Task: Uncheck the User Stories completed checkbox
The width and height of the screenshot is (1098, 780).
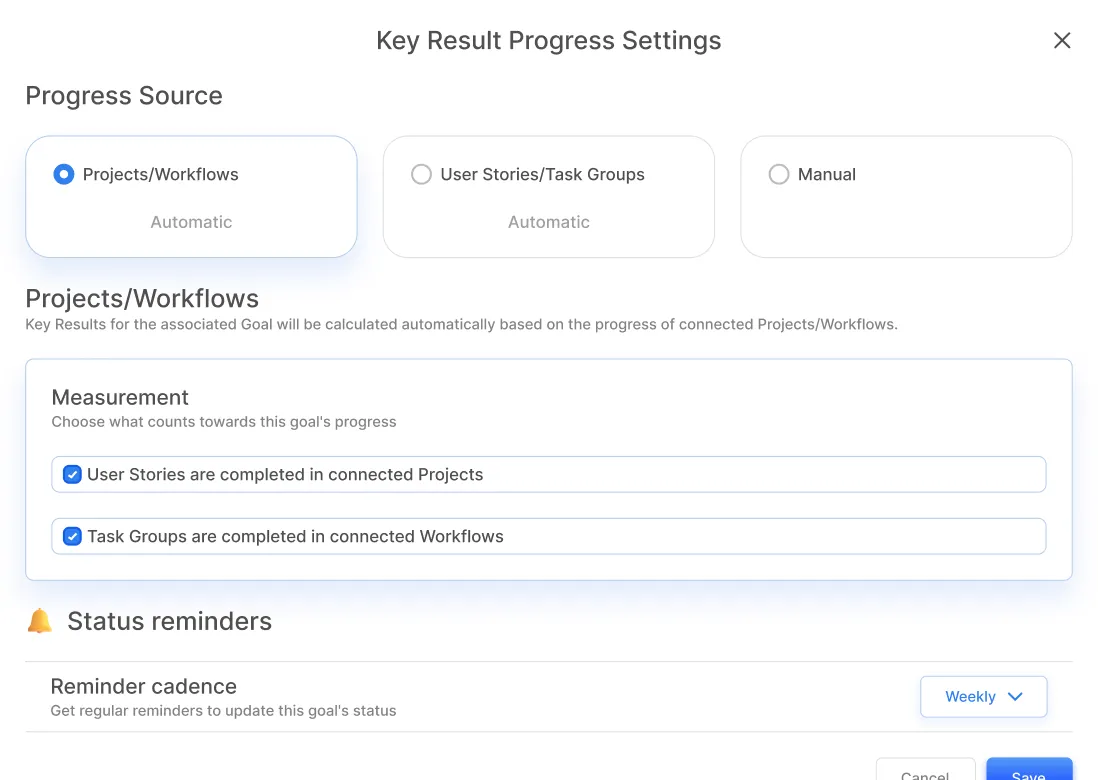Action: (72, 475)
